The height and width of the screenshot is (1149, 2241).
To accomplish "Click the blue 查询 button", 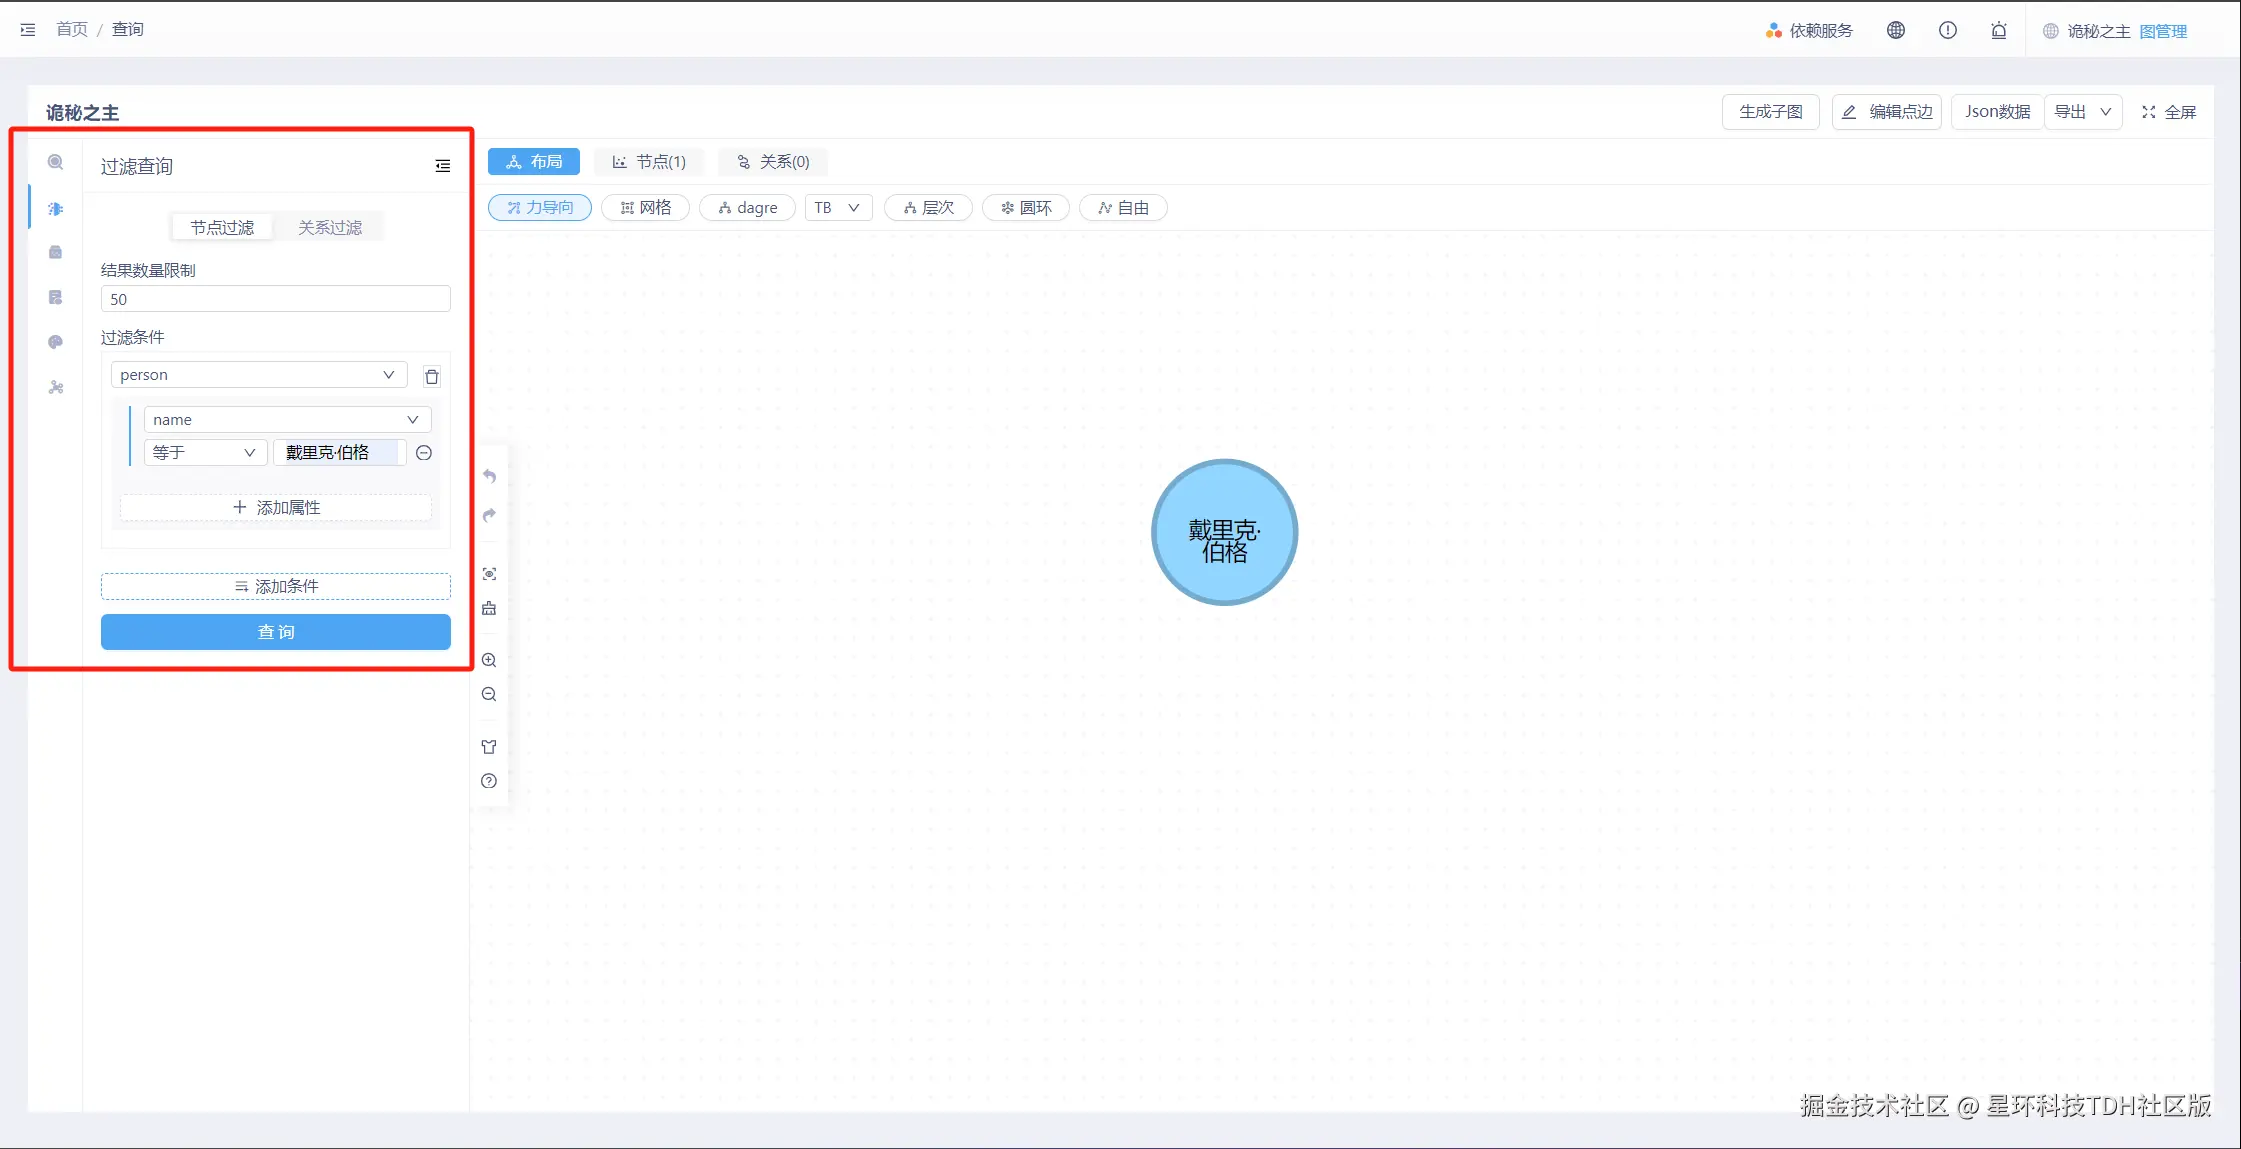I will coord(276,632).
